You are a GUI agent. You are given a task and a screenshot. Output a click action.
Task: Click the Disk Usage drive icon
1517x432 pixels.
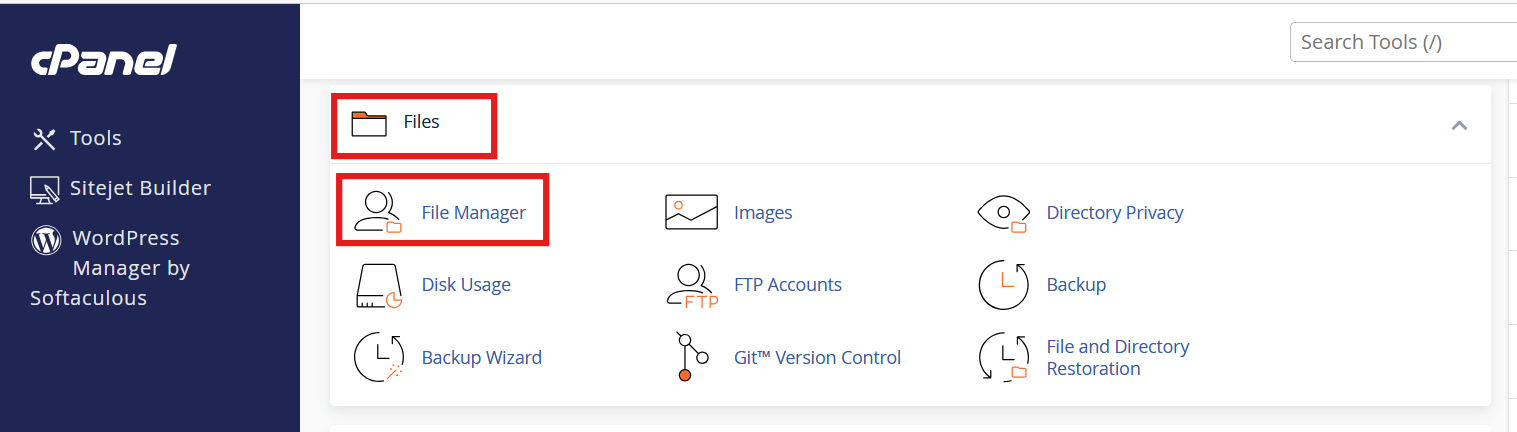click(x=379, y=285)
